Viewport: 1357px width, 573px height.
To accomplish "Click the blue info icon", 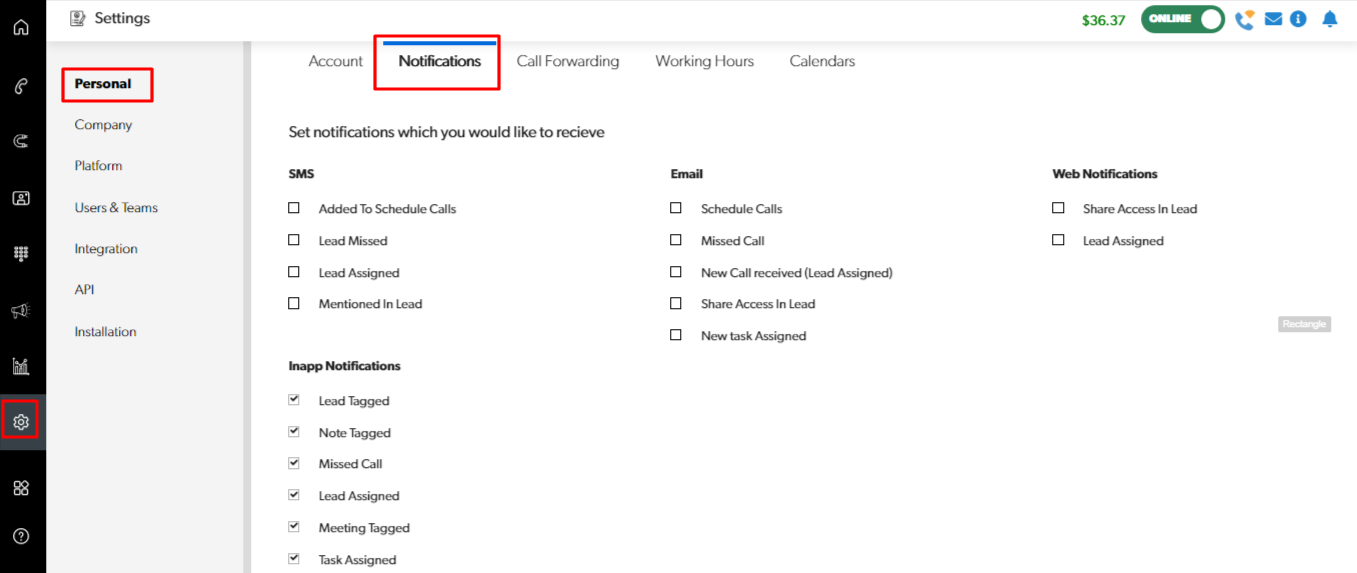I will tap(1298, 19).
